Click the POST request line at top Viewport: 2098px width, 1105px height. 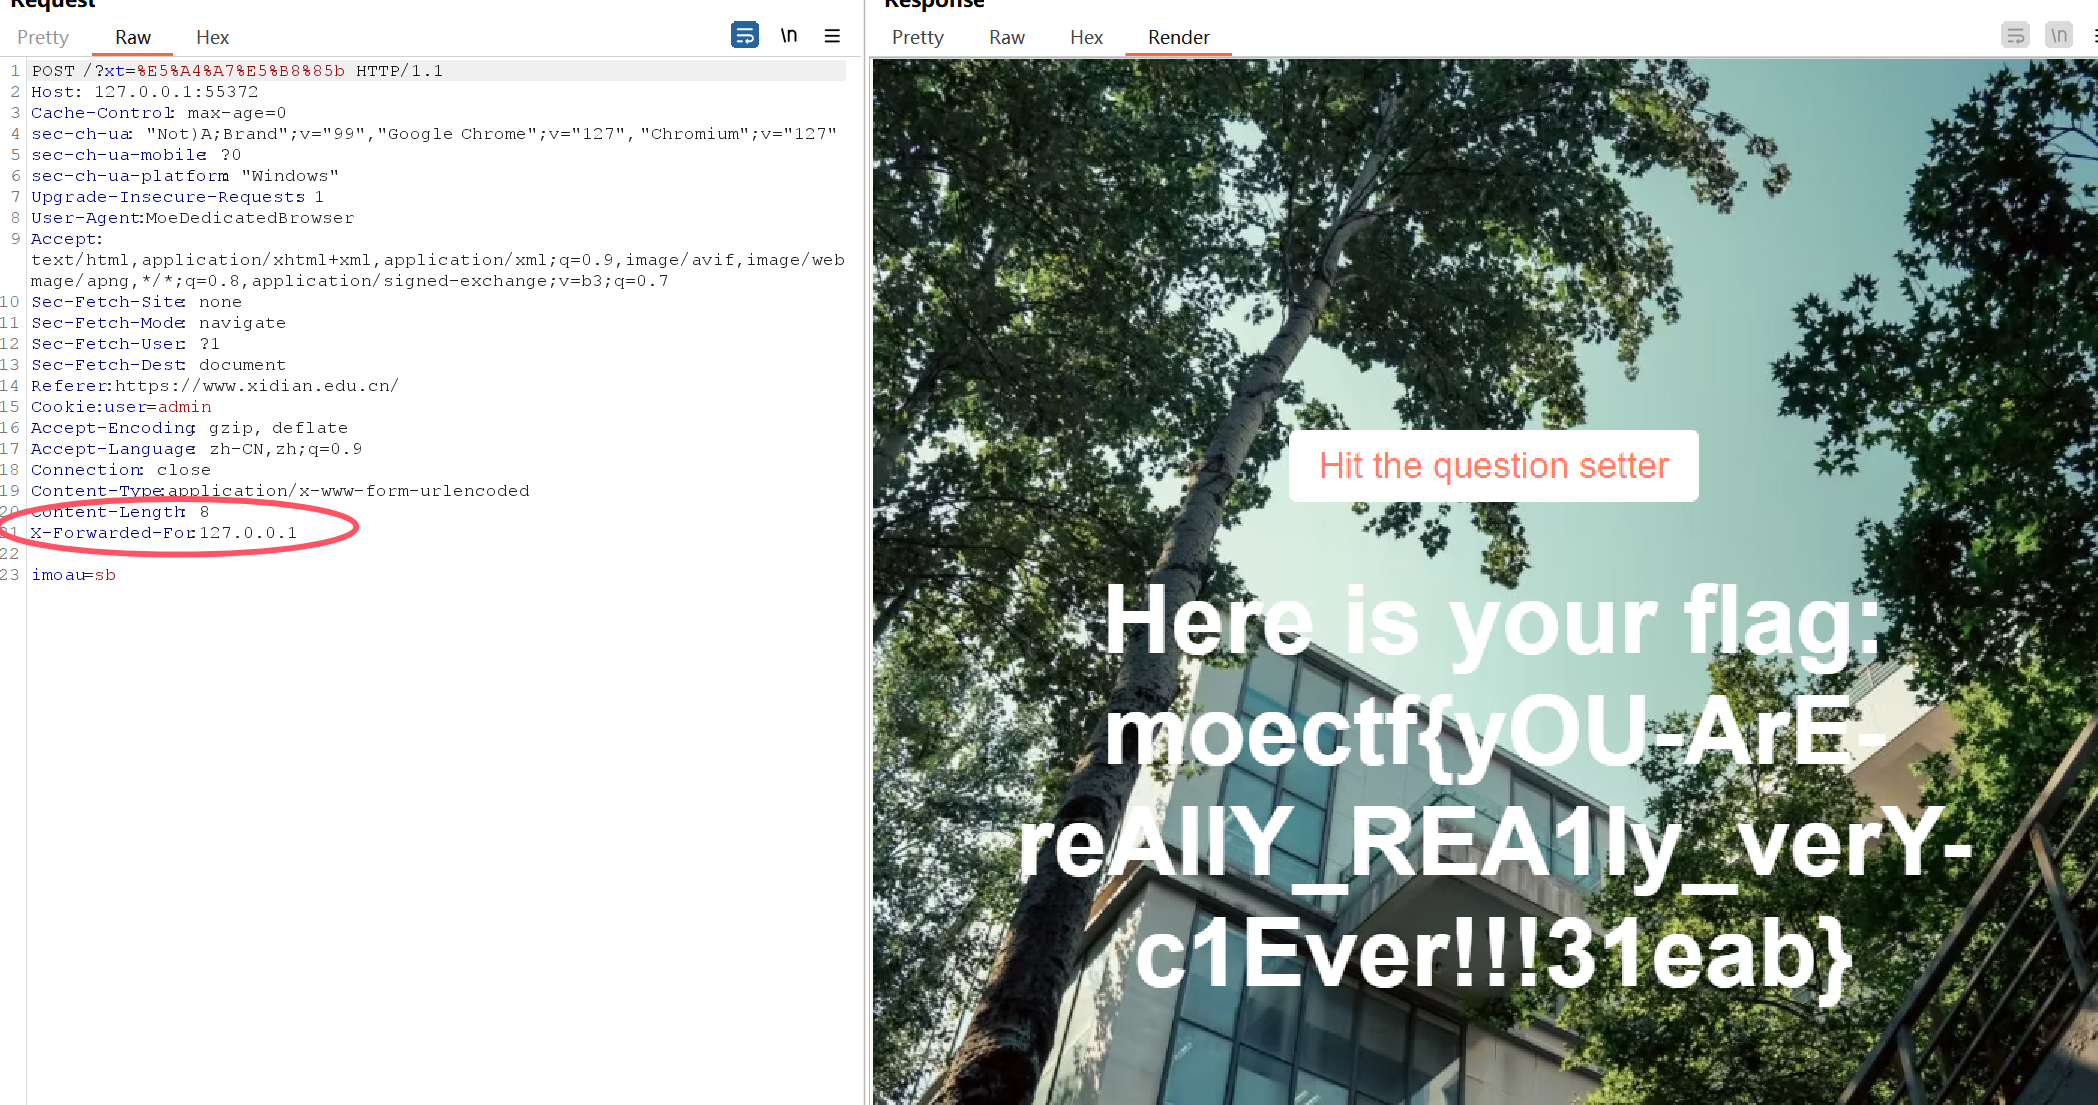point(237,71)
